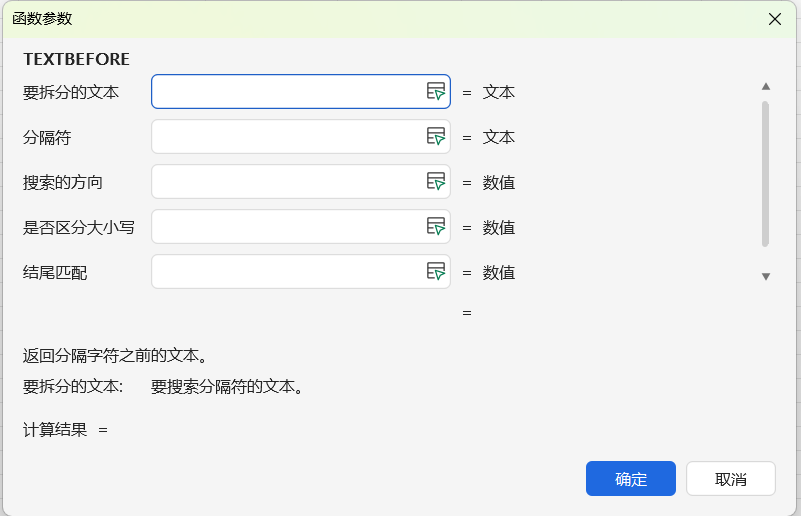Click the 计算结果 label

(x=55, y=430)
